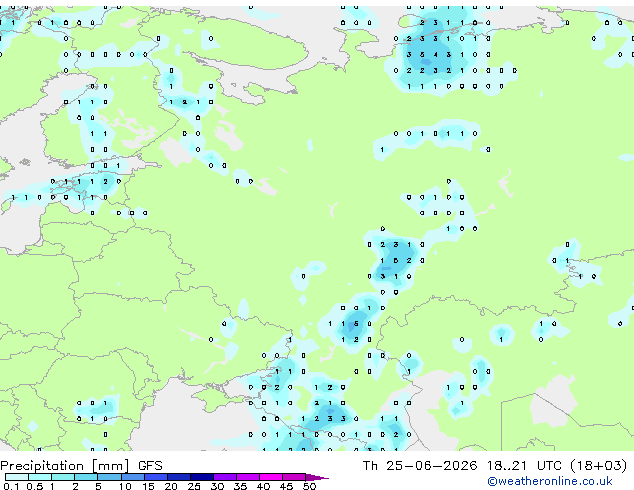Select the 2–5 mm legend color swatch
This screenshot has width=634, height=490.
click(86, 477)
